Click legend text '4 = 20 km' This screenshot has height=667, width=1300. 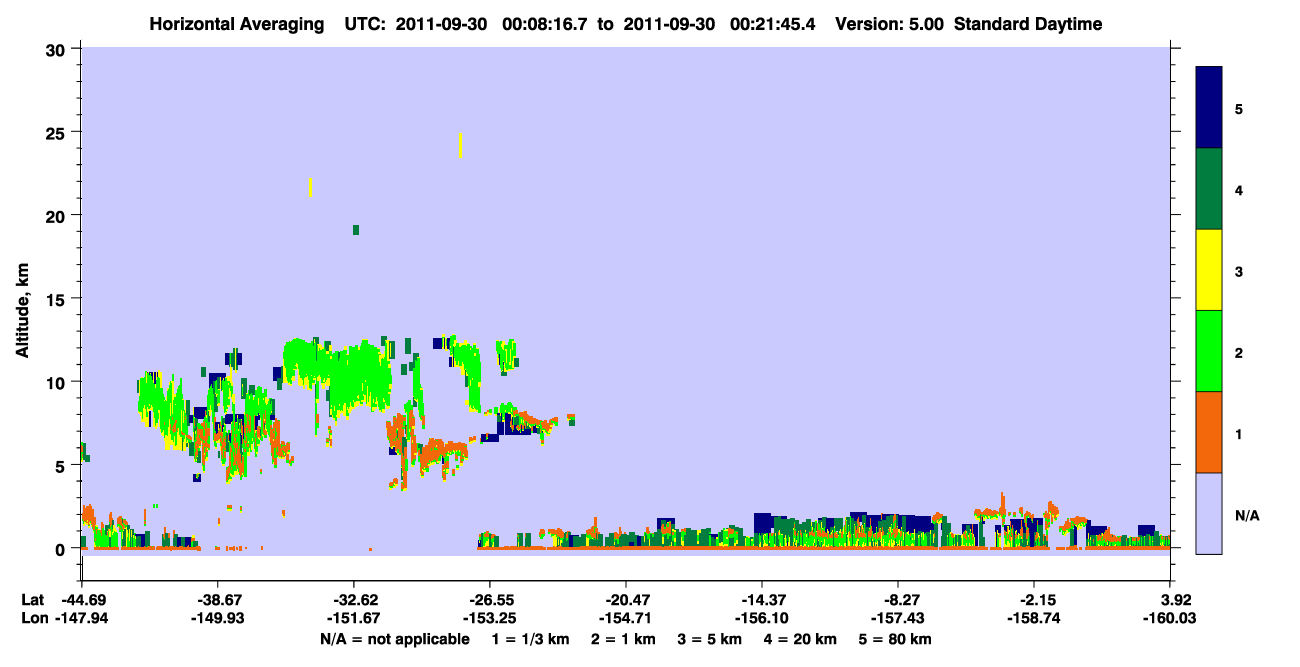[x=802, y=639]
